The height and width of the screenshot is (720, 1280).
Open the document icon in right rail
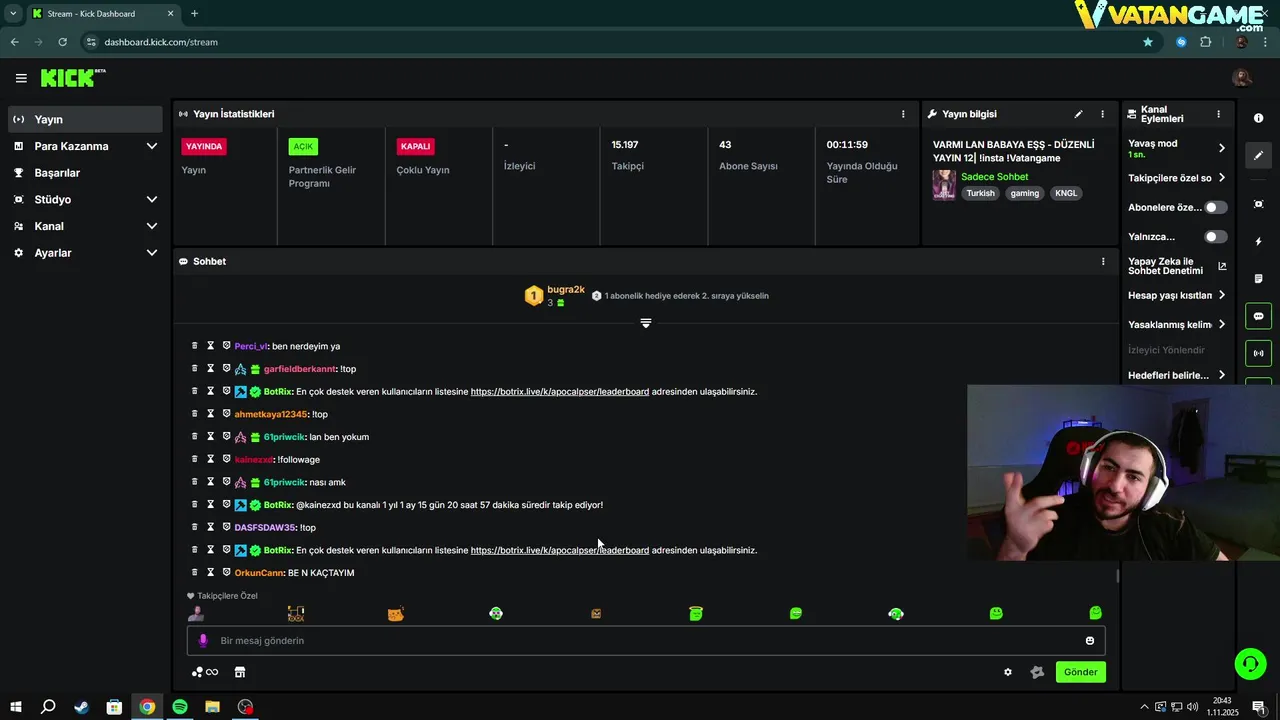pyautogui.click(x=1258, y=278)
